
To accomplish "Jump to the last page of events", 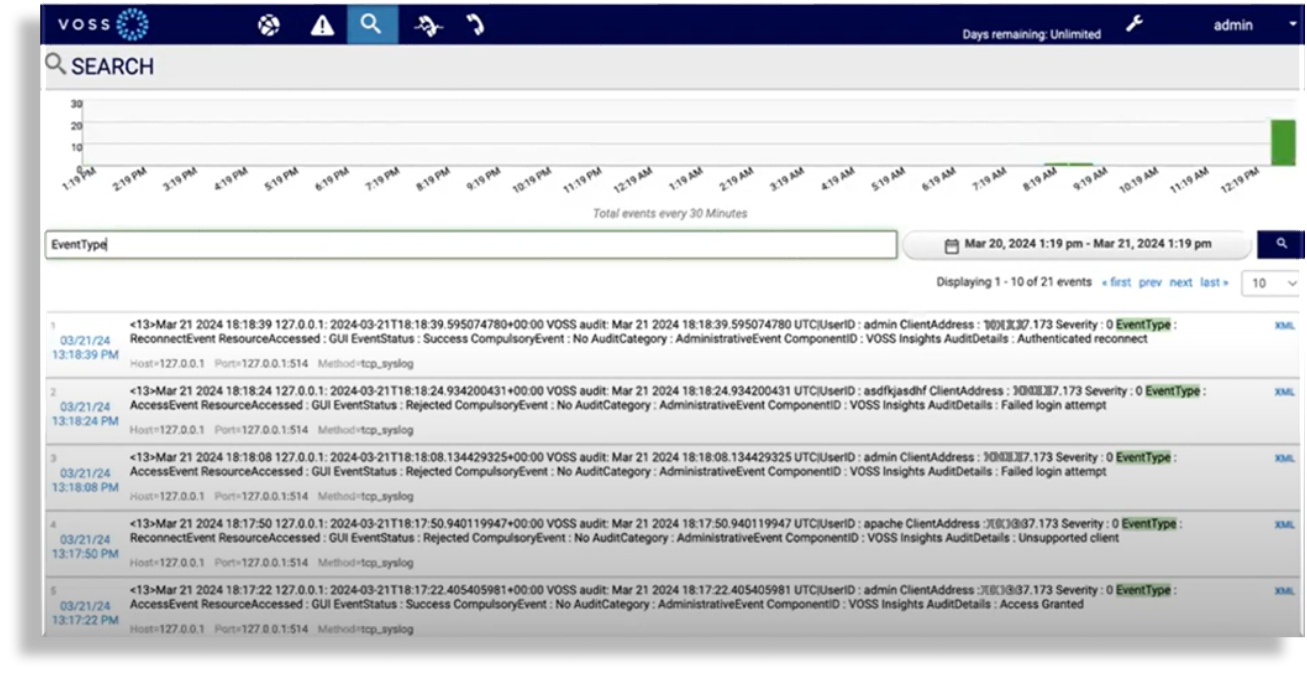I will tap(1213, 282).
